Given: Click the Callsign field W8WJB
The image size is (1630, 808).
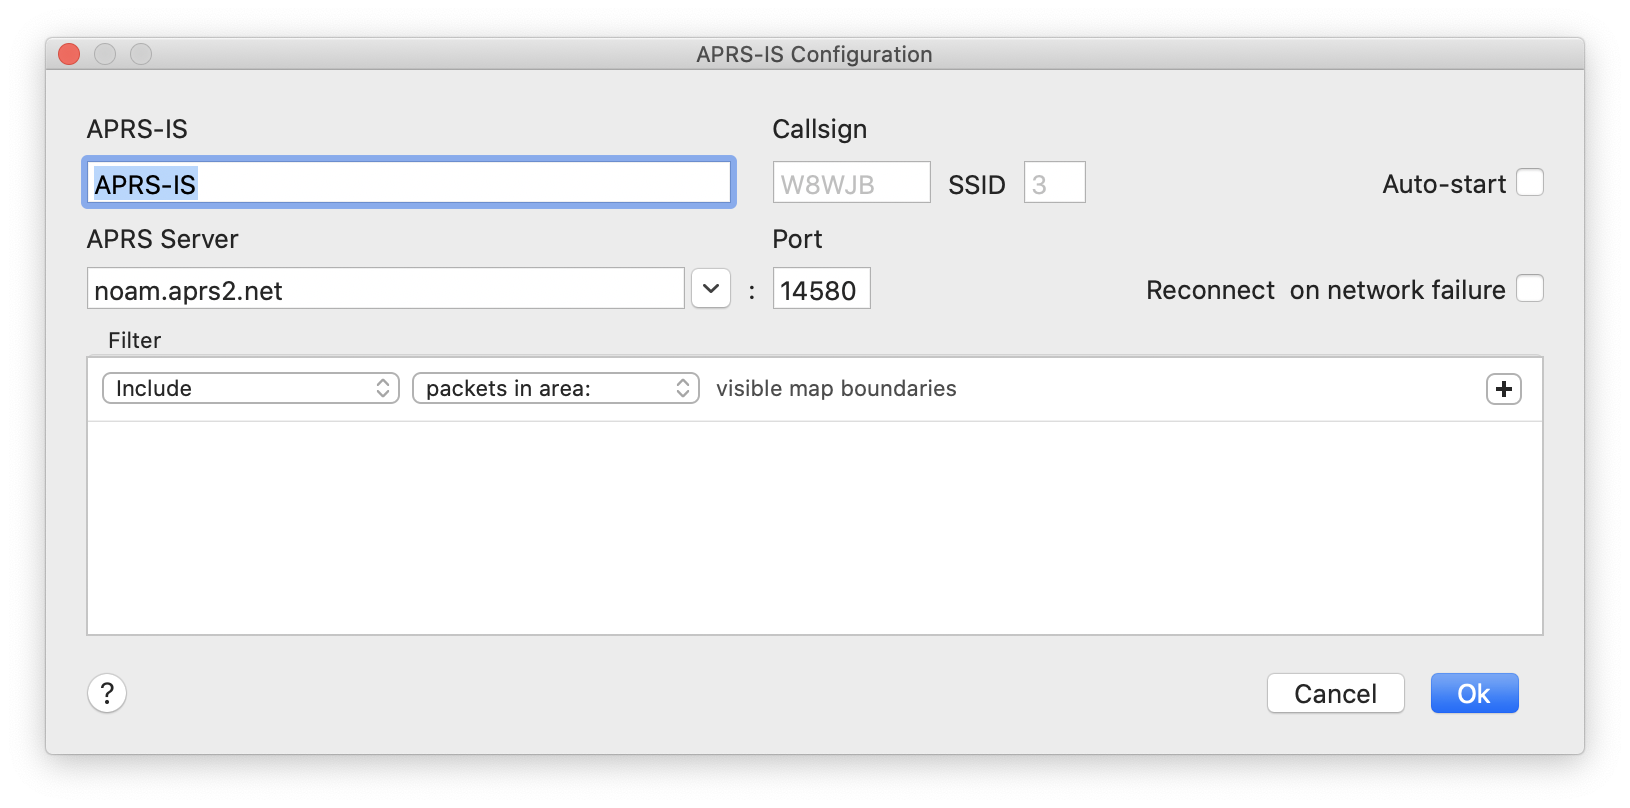Looking at the screenshot, I should (852, 183).
